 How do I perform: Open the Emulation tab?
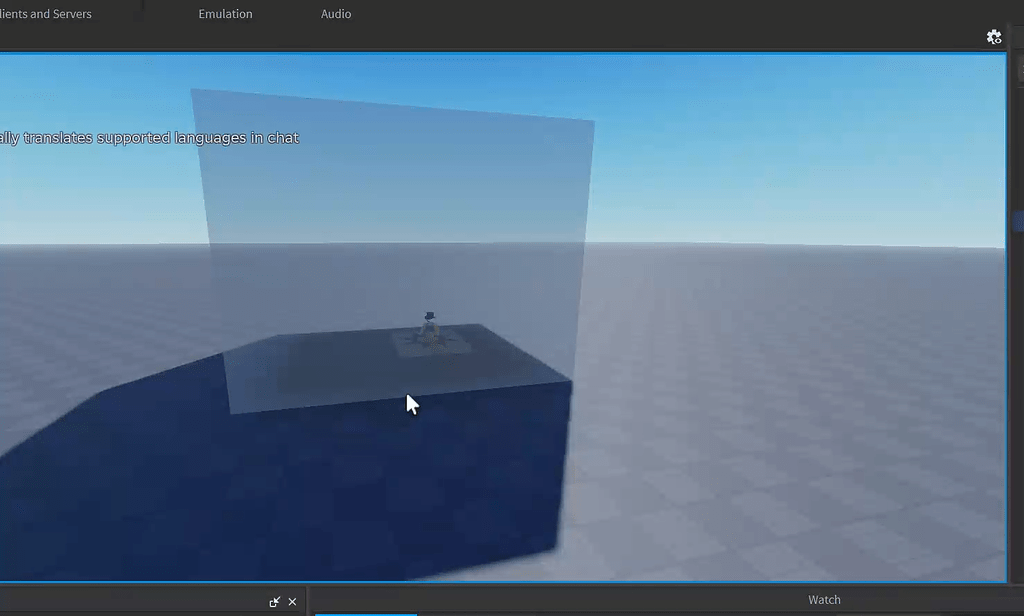click(x=225, y=13)
